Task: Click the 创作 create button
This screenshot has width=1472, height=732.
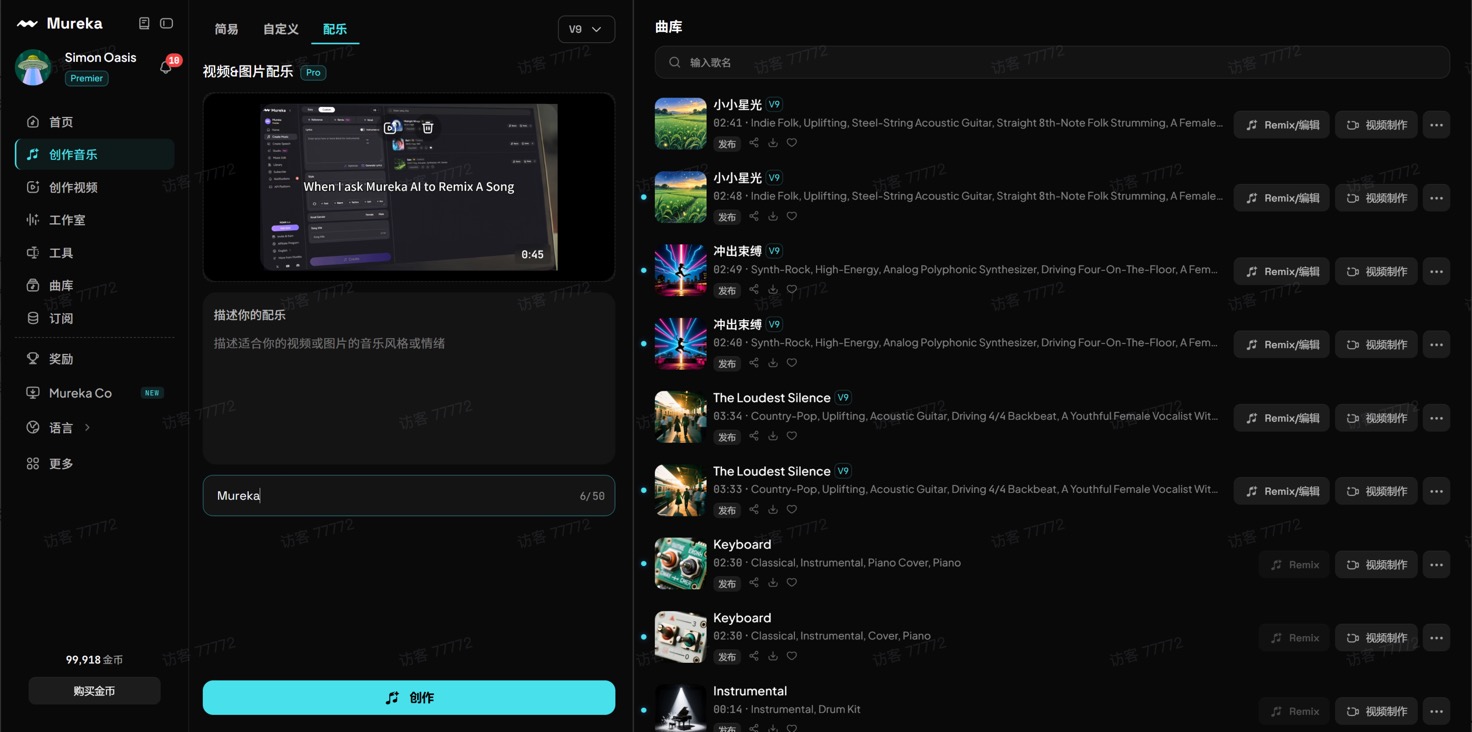Action: coord(409,698)
